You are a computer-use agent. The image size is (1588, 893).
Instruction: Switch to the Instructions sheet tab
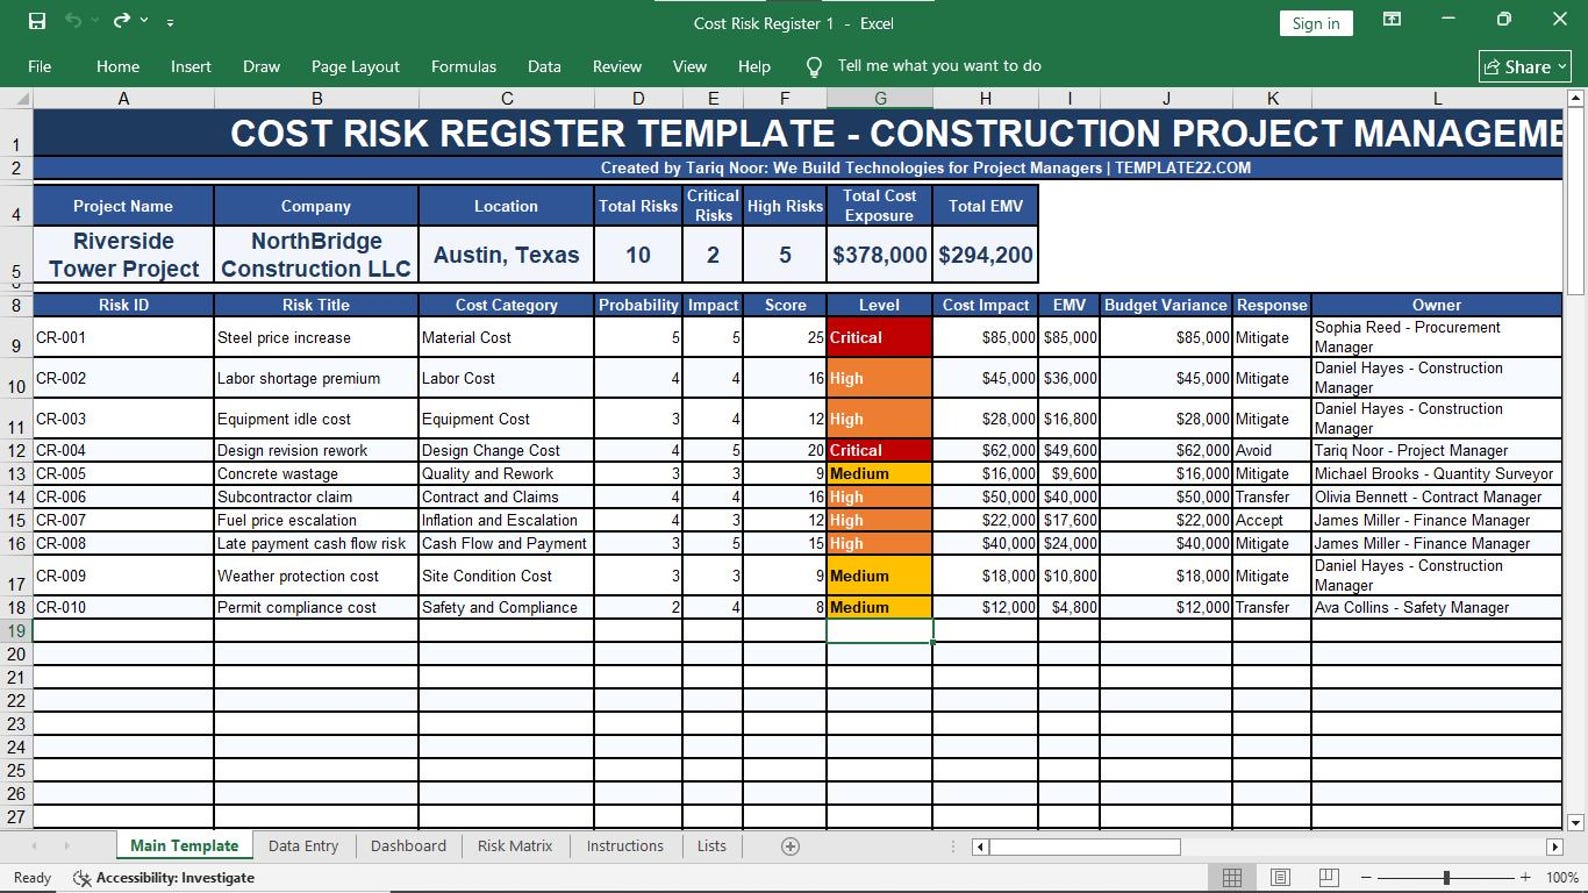(625, 846)
